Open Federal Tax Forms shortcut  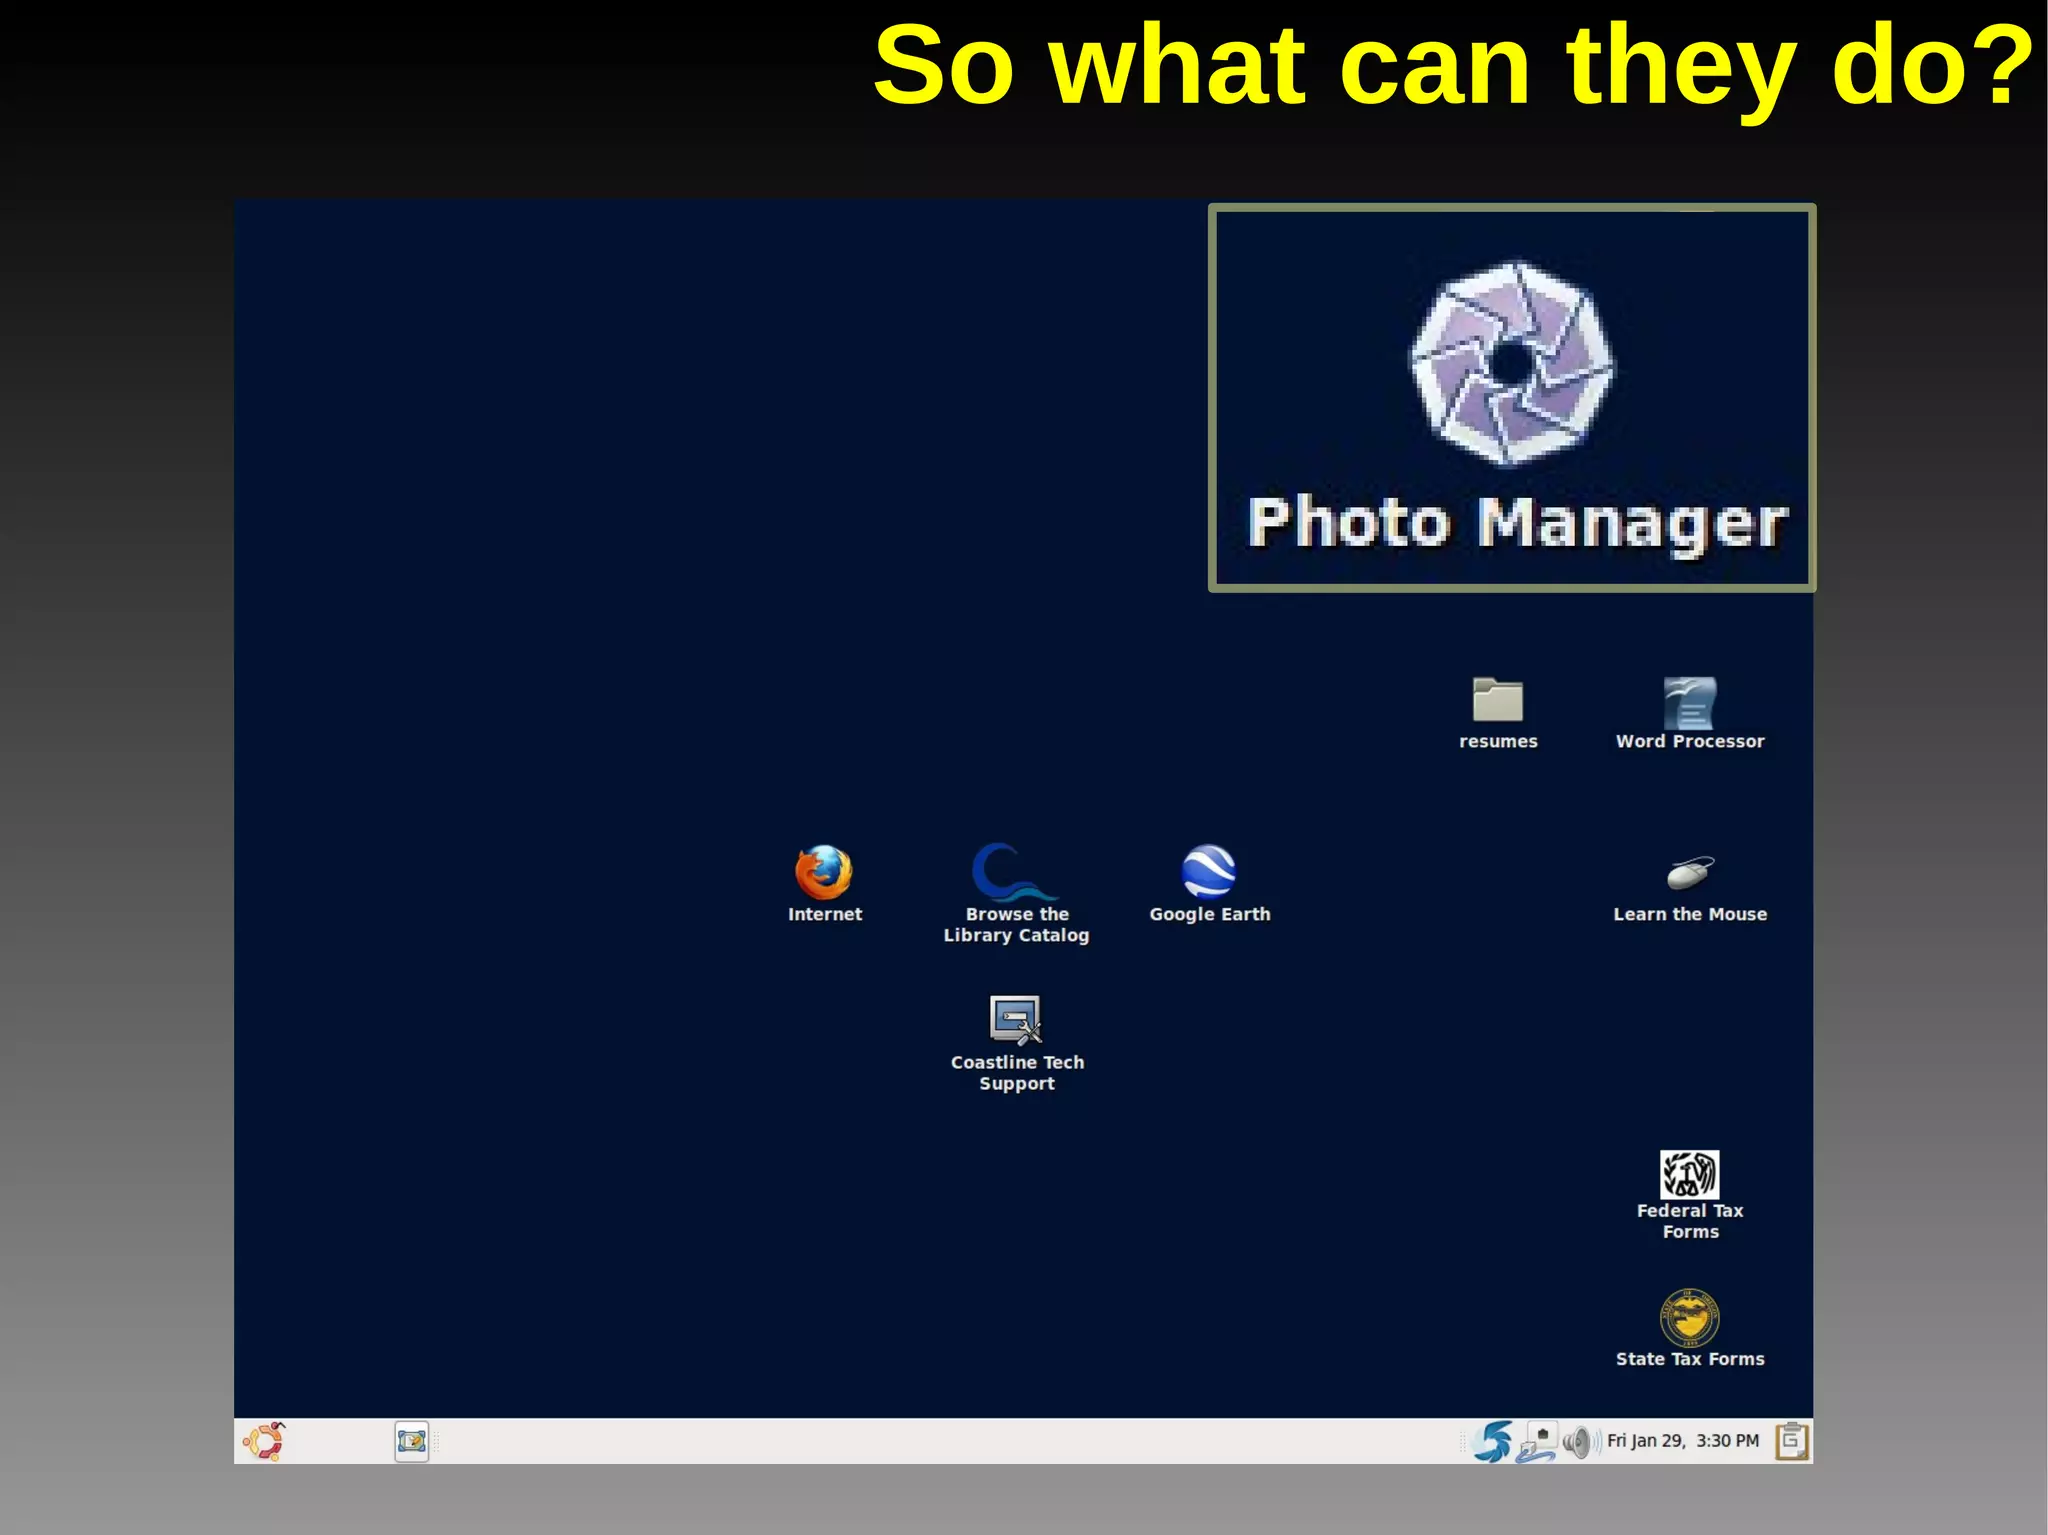1689,1175
